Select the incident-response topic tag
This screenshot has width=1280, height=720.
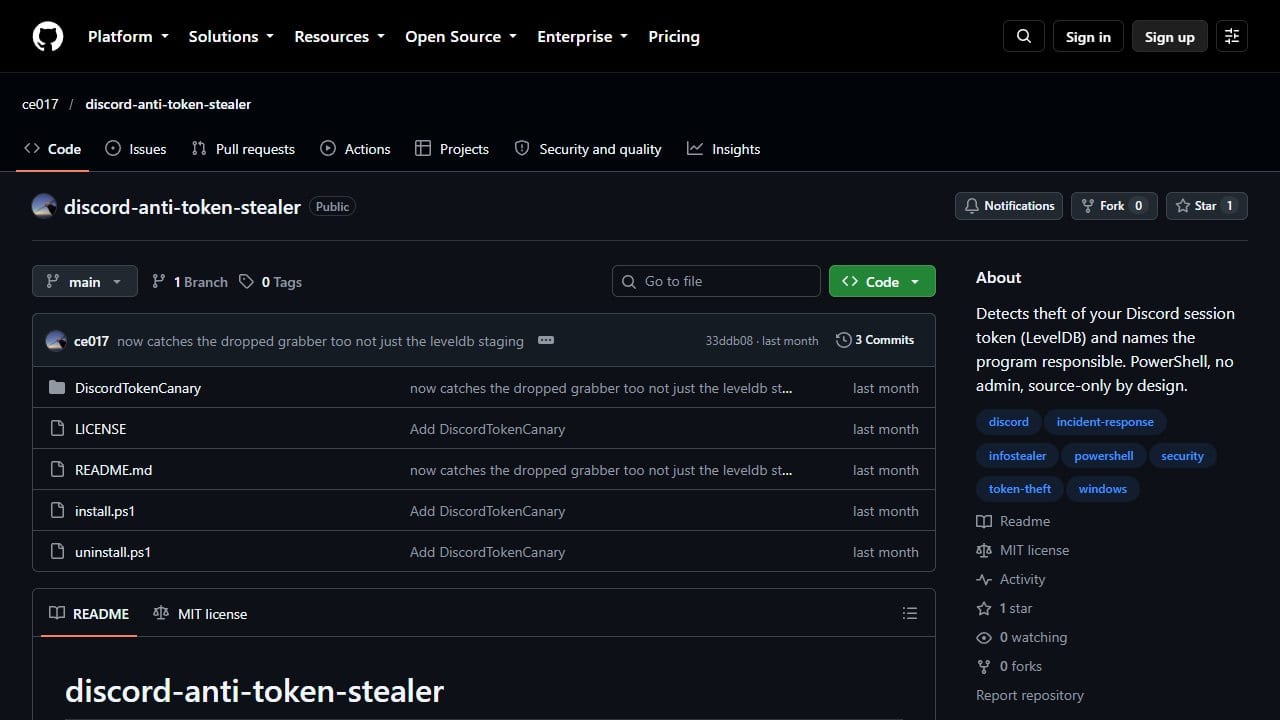click(x=1105, y=422)
